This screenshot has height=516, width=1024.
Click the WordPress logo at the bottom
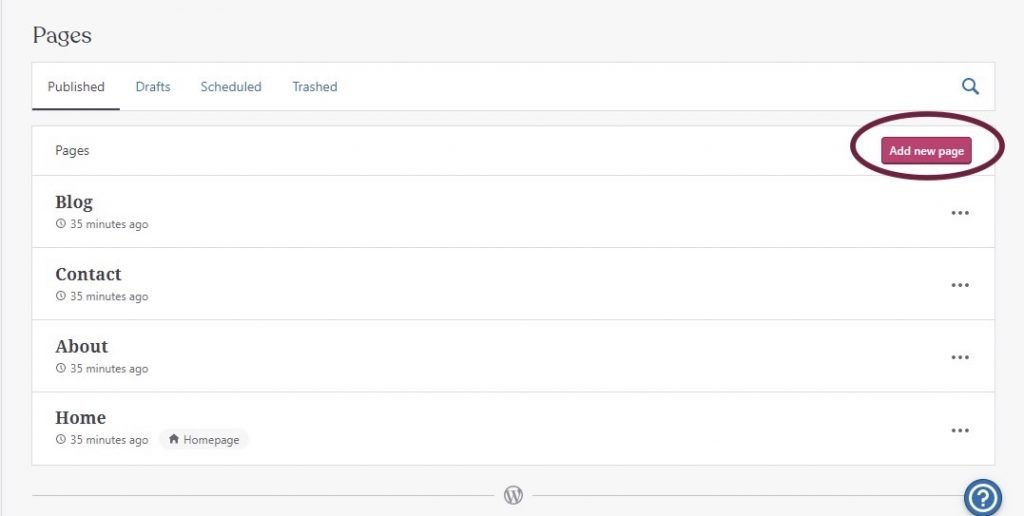click(513, 495)
